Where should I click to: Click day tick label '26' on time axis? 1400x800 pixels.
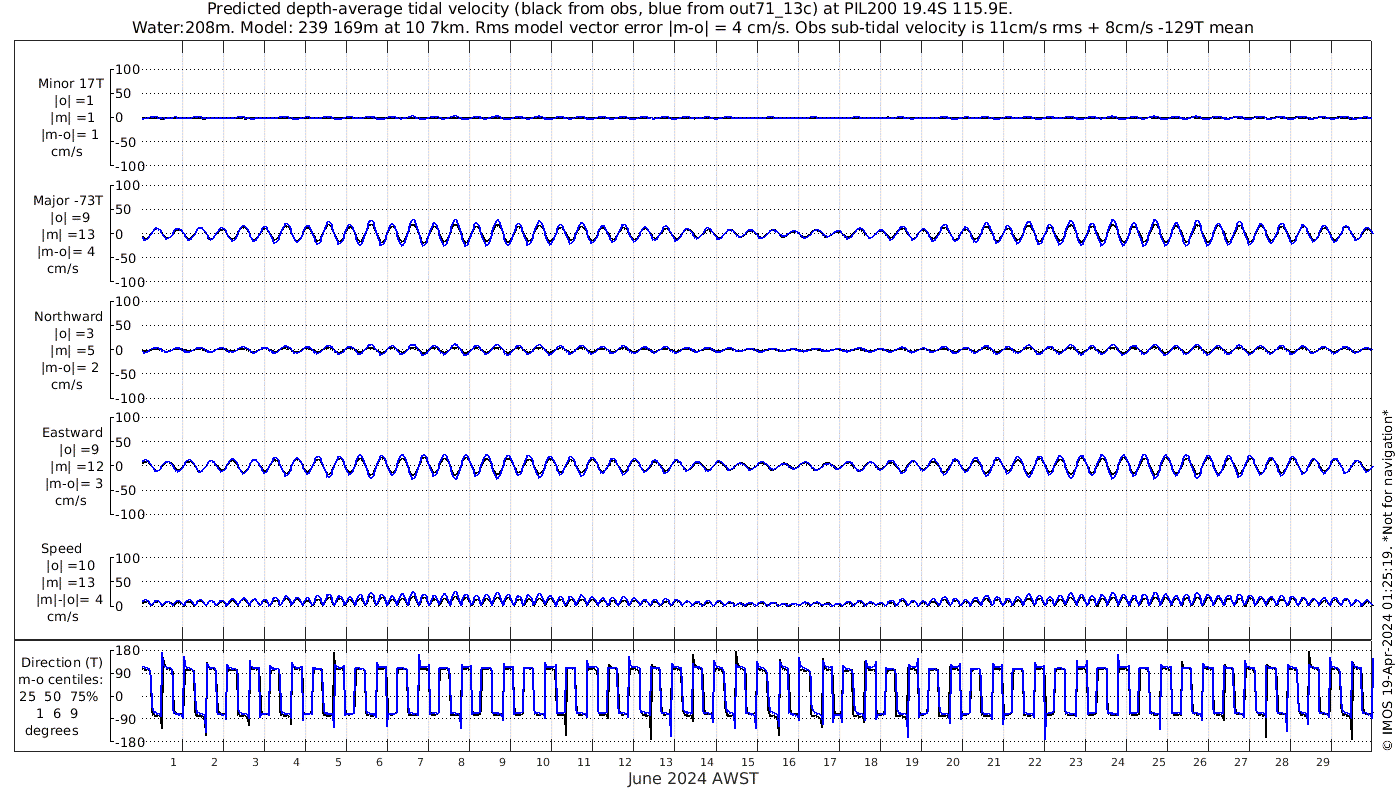click(1199, 762)
